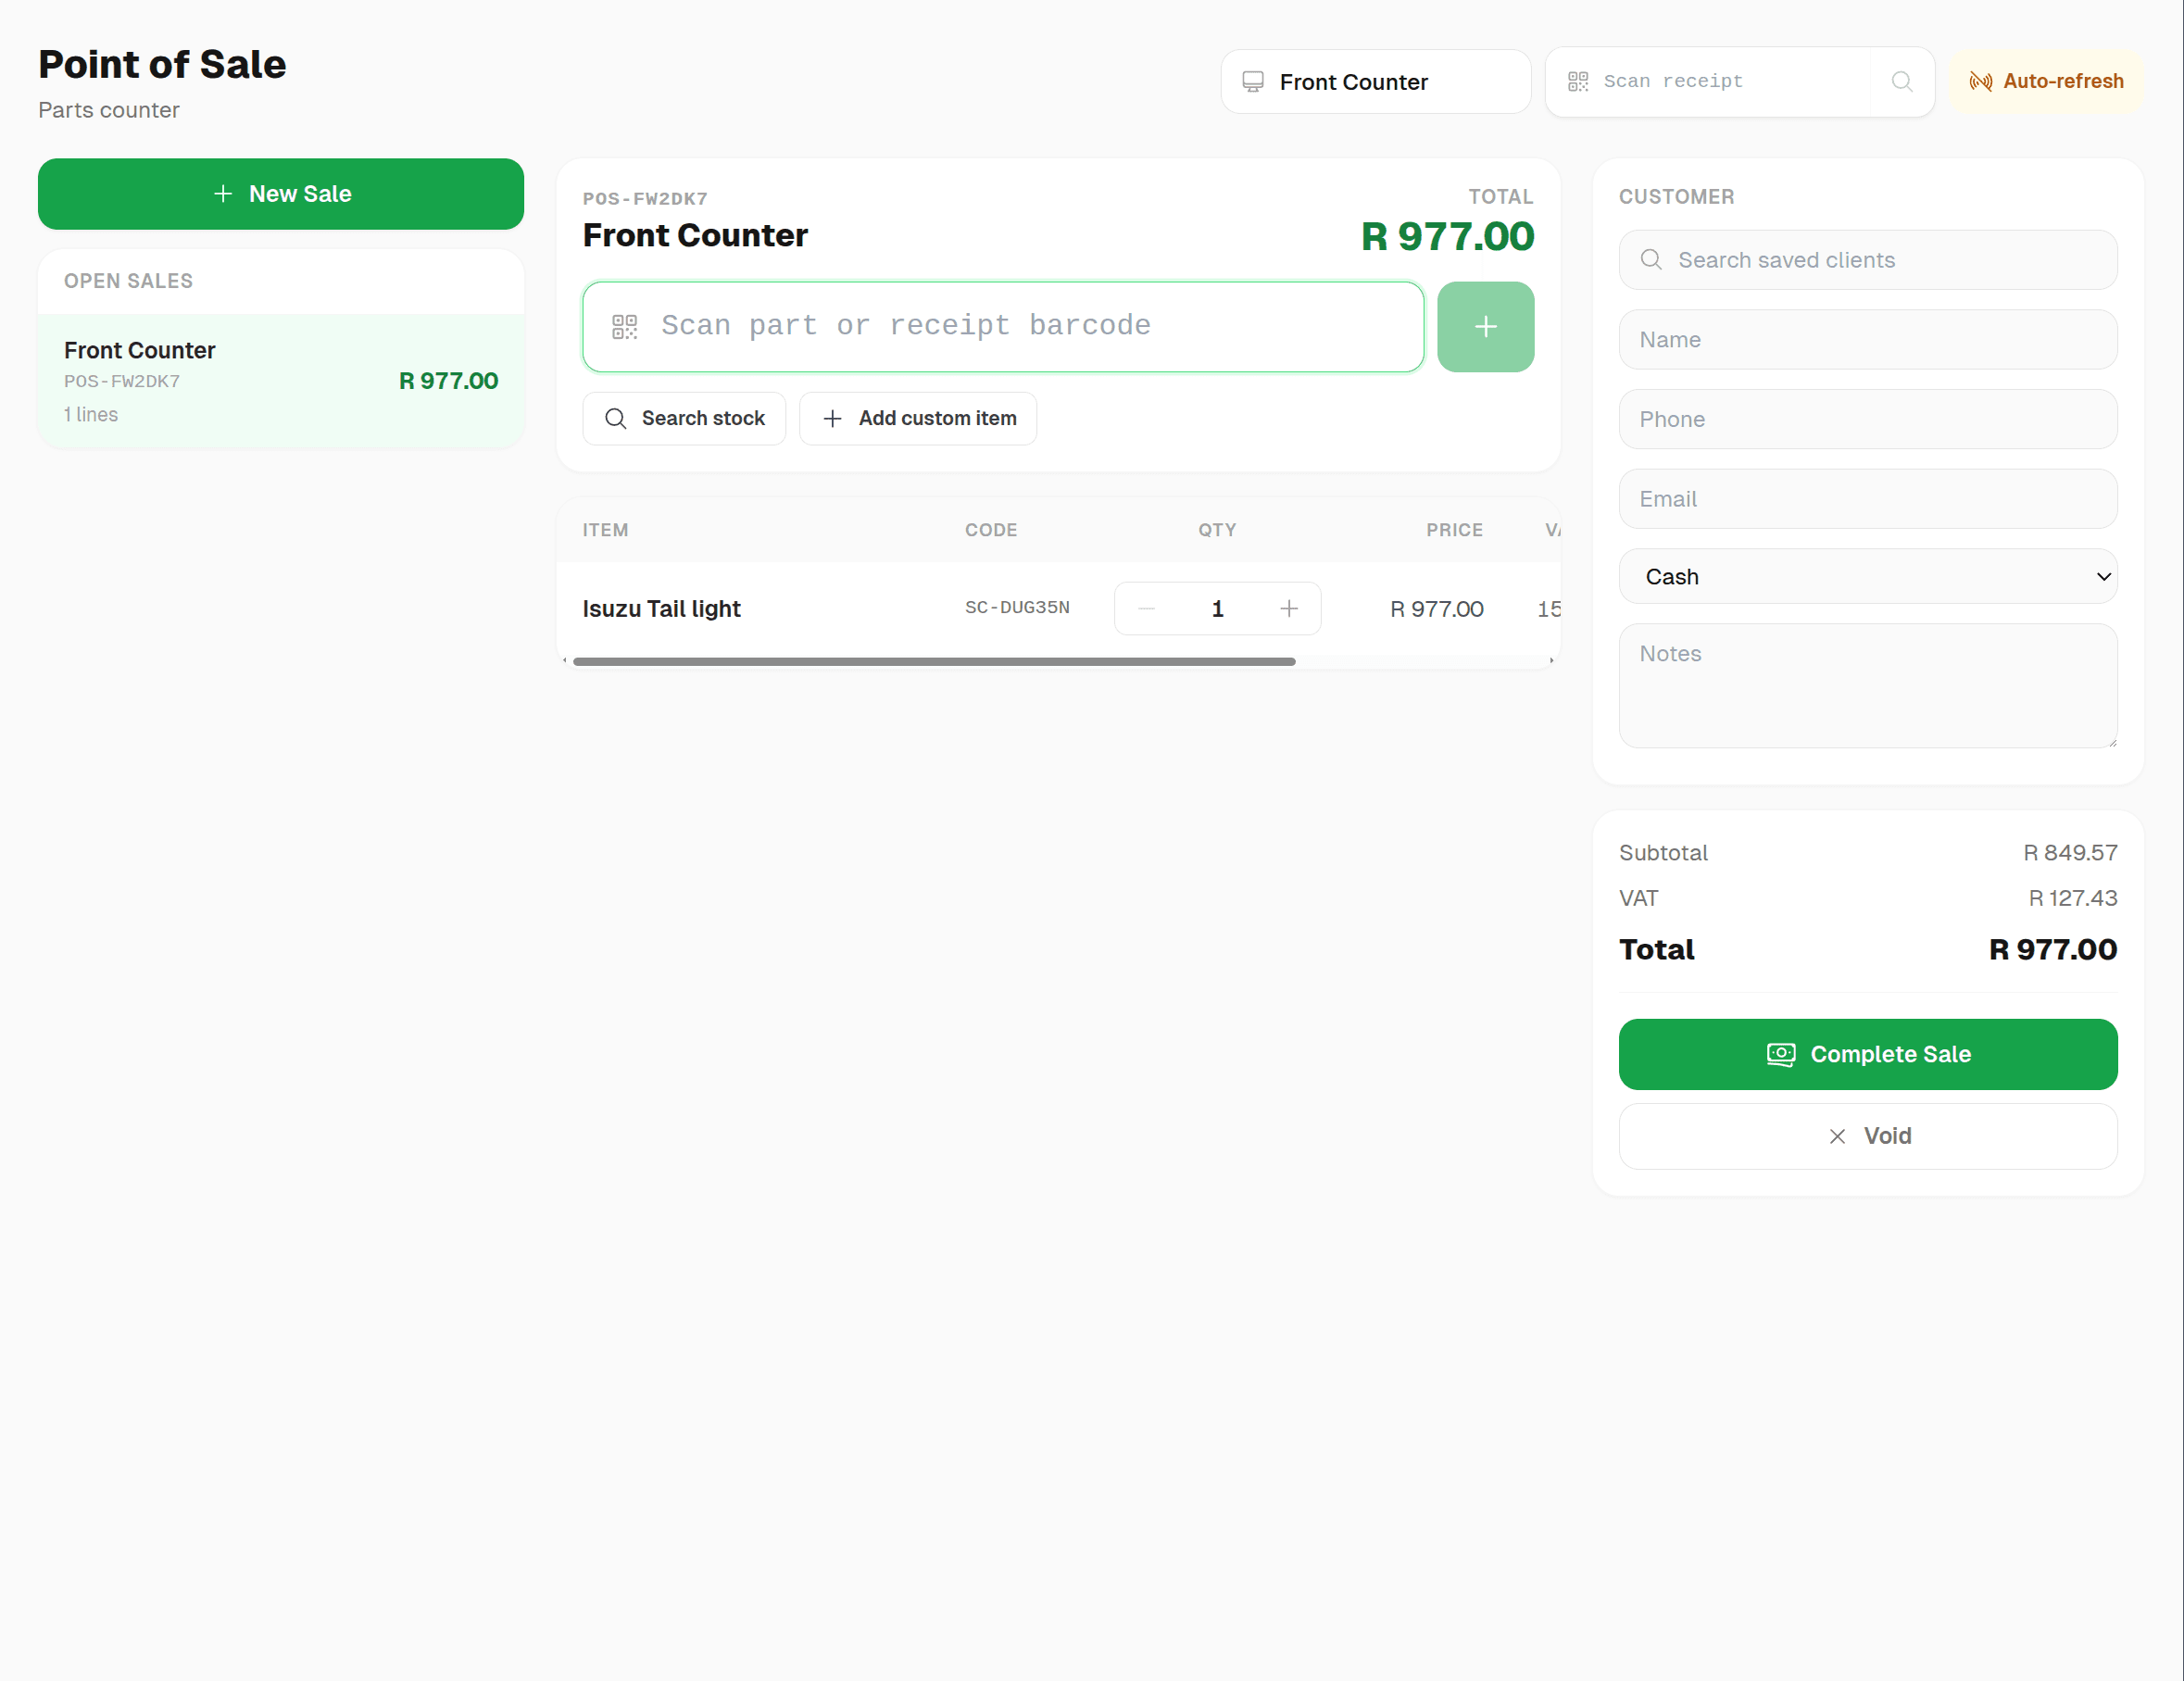Click the search magnifier in Scan receipt box

(1902, 81)
